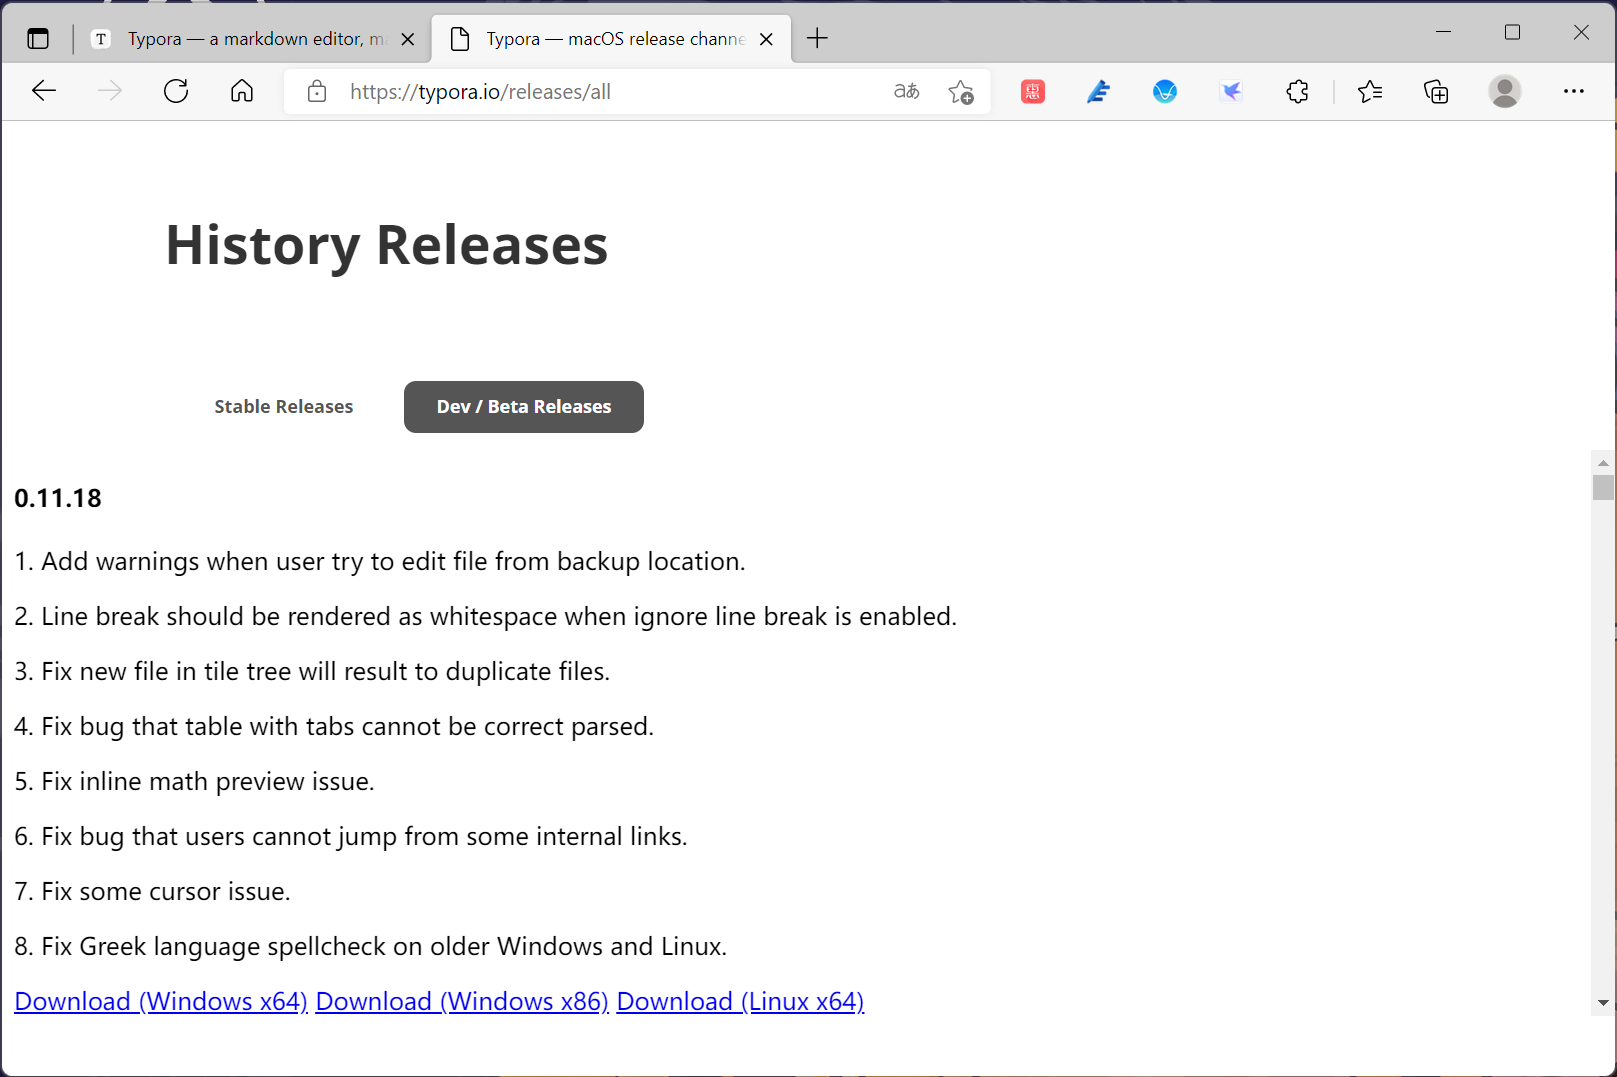
Task: Download the Linux x64 build
Action: coord(740,1001)
